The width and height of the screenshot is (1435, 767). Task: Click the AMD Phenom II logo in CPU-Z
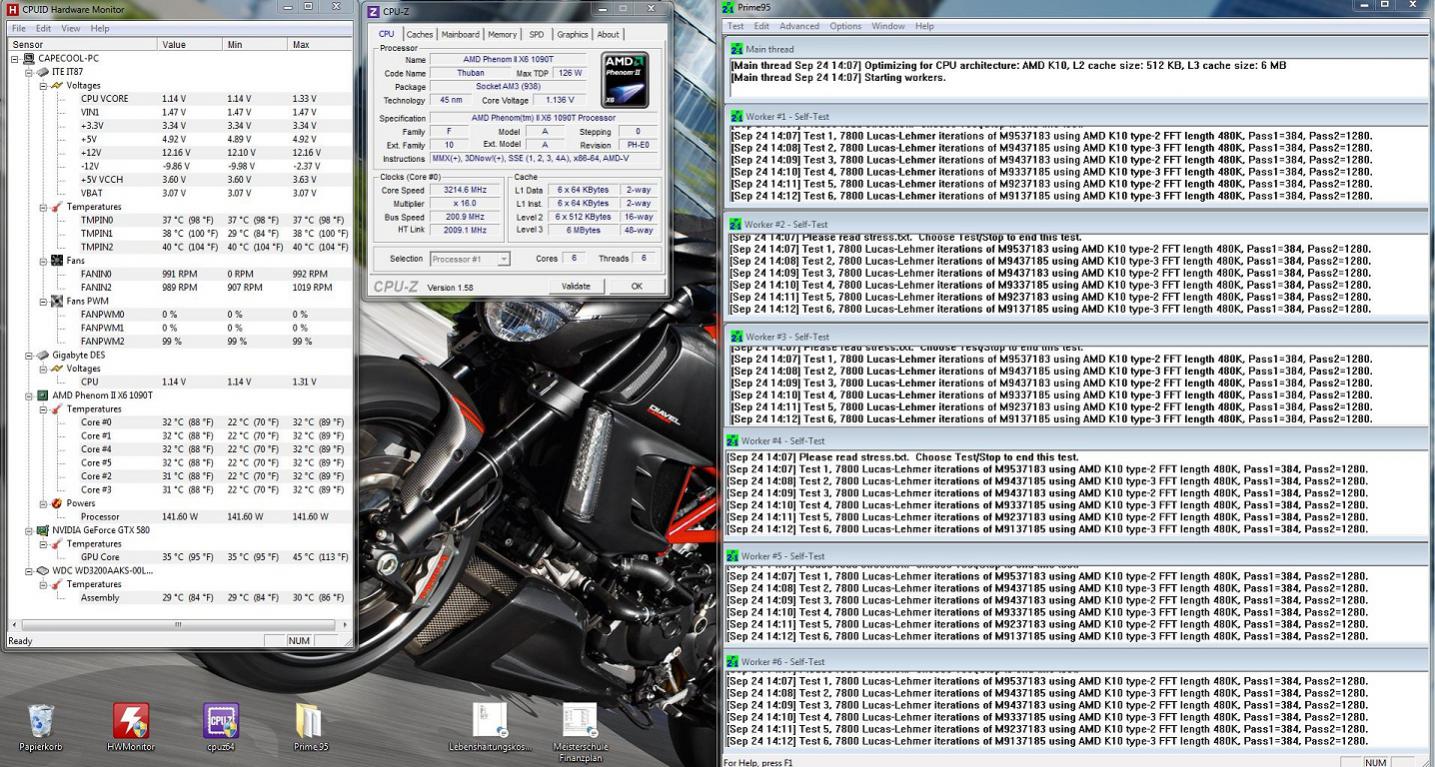coord(626,80)
